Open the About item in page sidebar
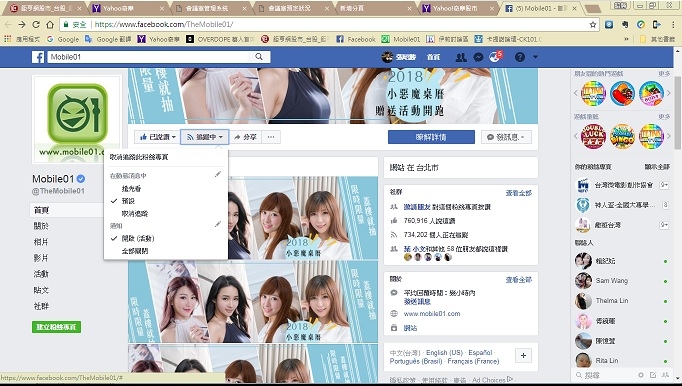The image size is (682, 386). point(41,226)
